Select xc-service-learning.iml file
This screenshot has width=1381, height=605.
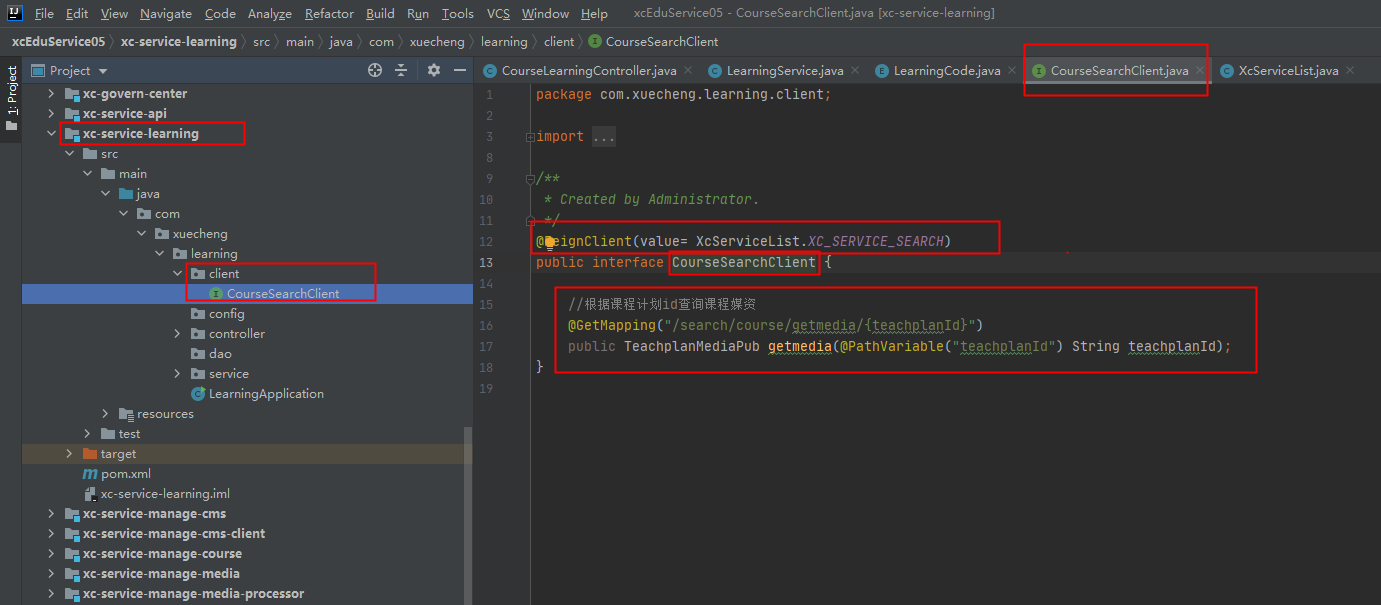[x=156, y=494]
